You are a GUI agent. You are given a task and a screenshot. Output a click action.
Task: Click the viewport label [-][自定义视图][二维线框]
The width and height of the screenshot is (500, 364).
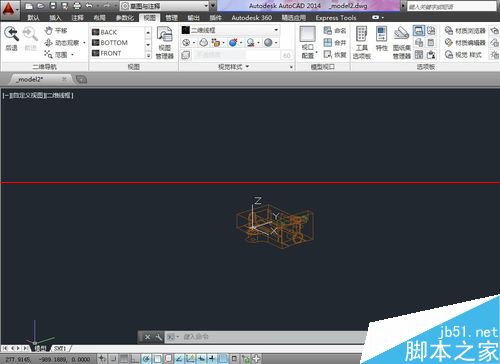pos(38,95)
